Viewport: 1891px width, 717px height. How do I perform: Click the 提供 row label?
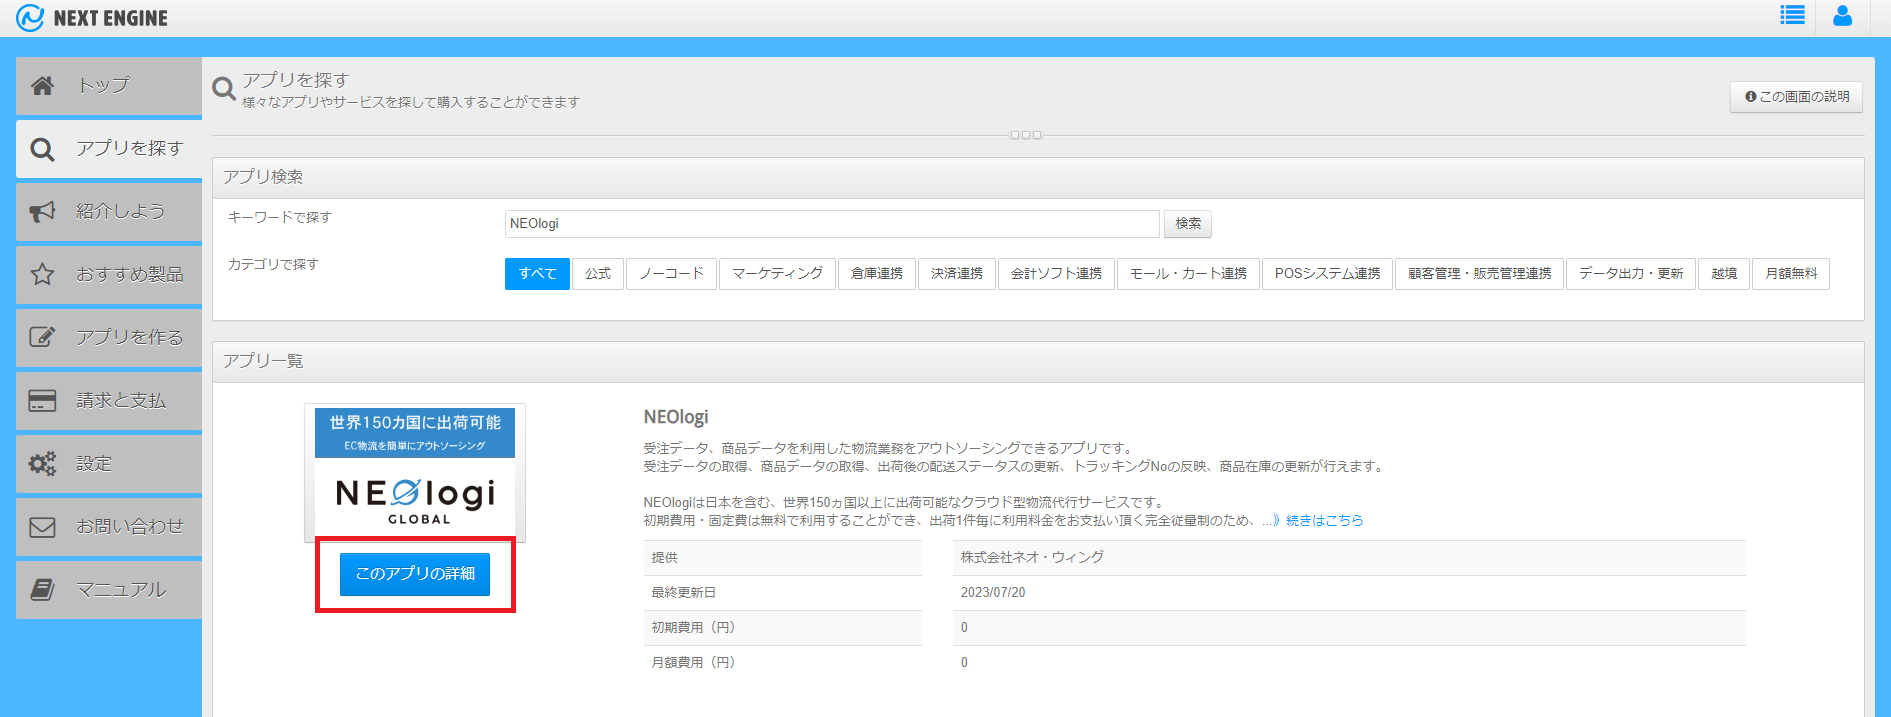coord(782,558)
